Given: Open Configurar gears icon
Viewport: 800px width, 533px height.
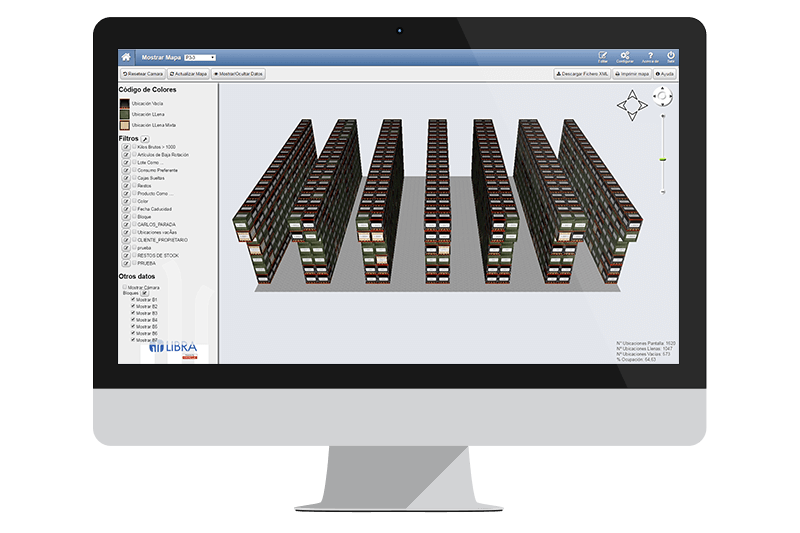Looking at the screenshot, I should [x=625, y=57].
